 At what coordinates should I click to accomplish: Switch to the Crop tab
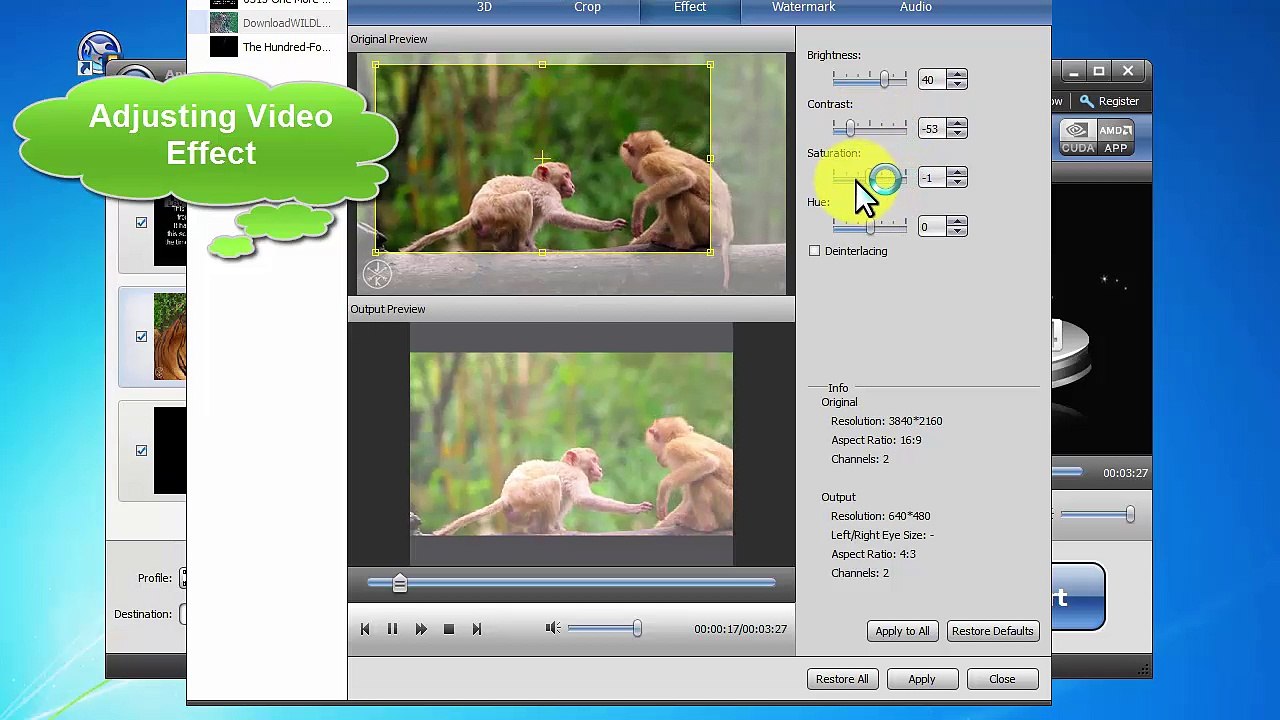point(587,8)
